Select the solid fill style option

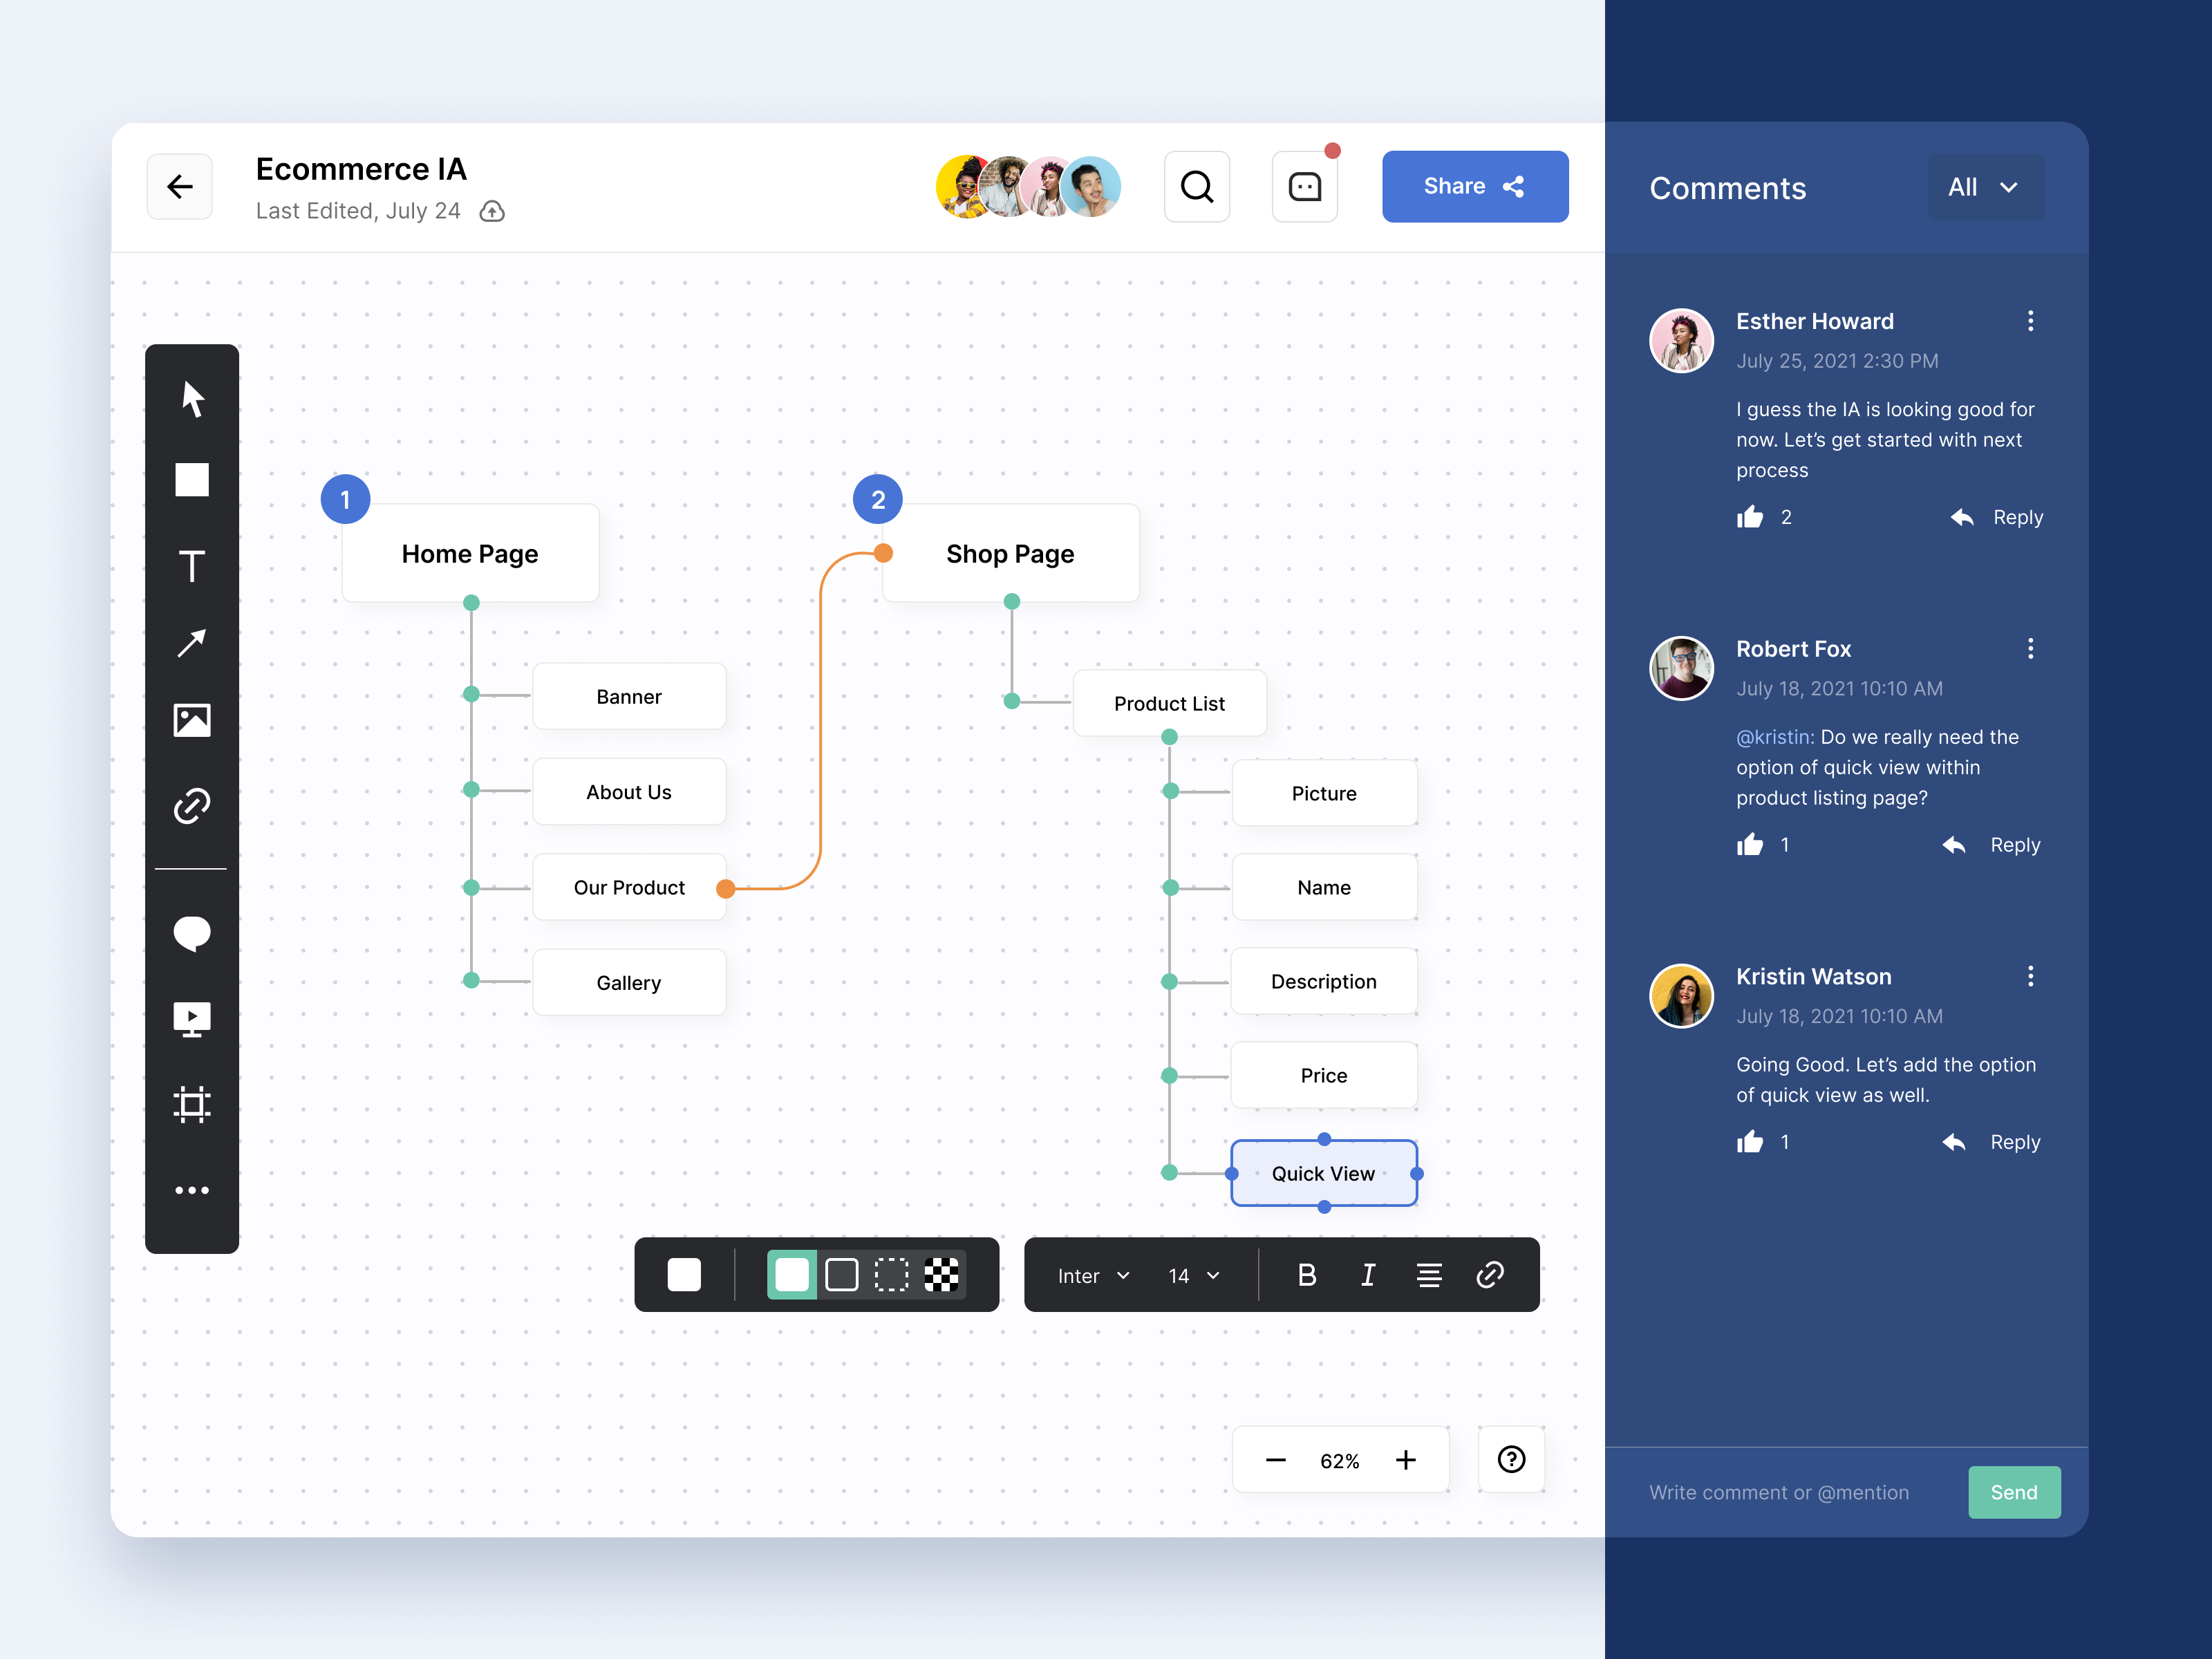(x=792, y=1275)
